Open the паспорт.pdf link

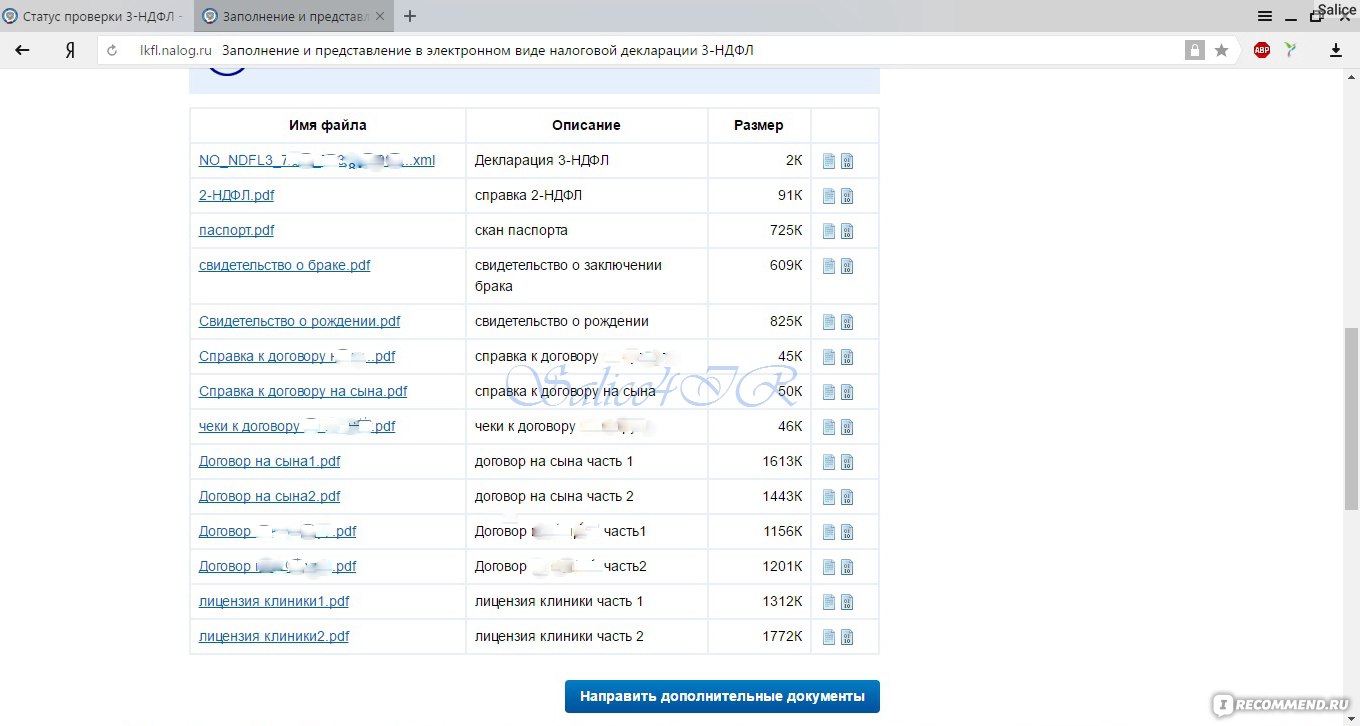pyautogui.click(x=236, y=230)
